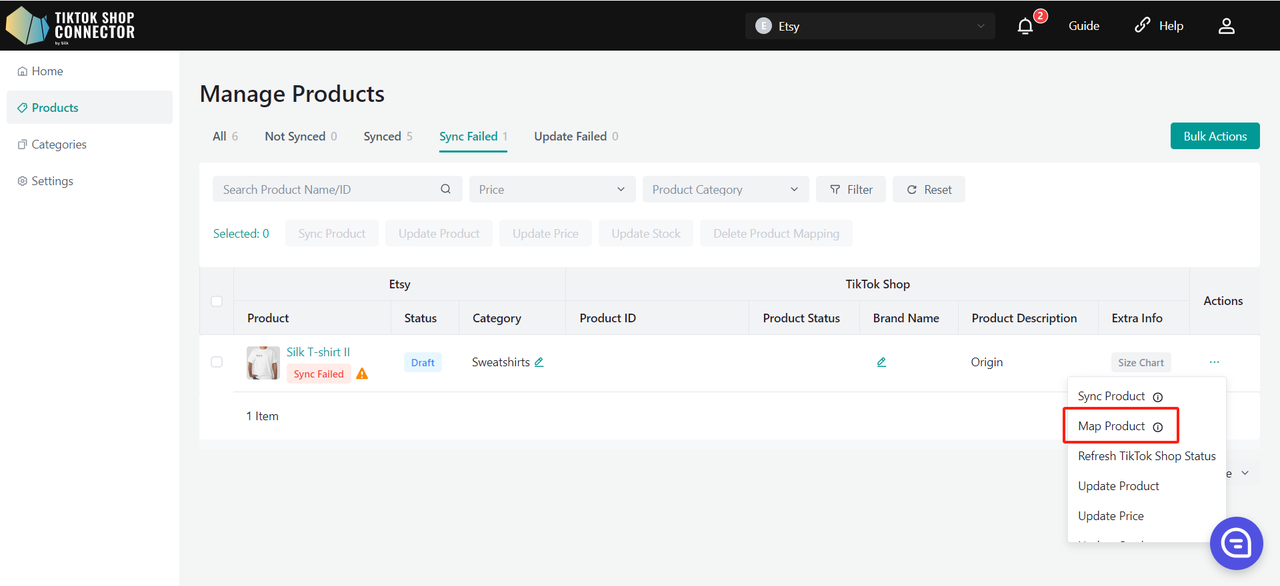Screen dimensions: 1280x586
Task: Click the red Sync Failed badge under the product
Action: (319, 374)
